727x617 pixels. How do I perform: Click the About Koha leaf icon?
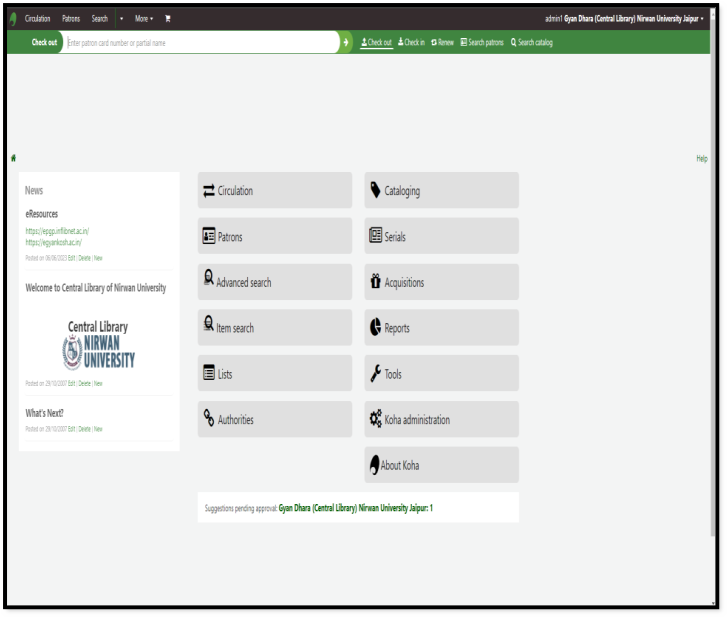(x=374, y=464)
